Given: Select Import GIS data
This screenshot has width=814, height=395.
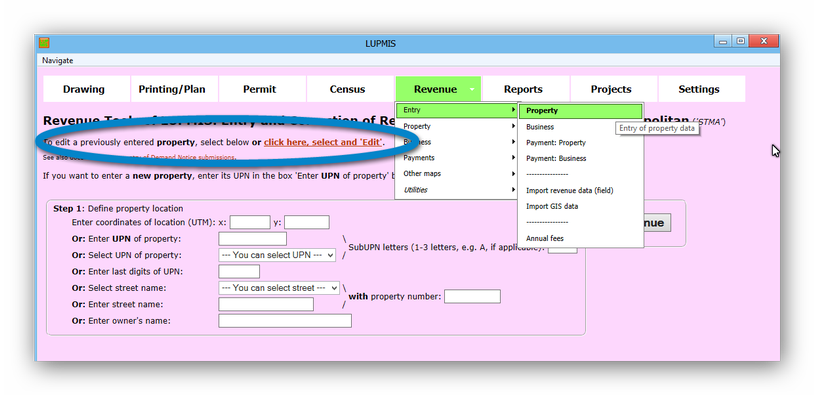Looking at the screenshot, I should point(580,206).
